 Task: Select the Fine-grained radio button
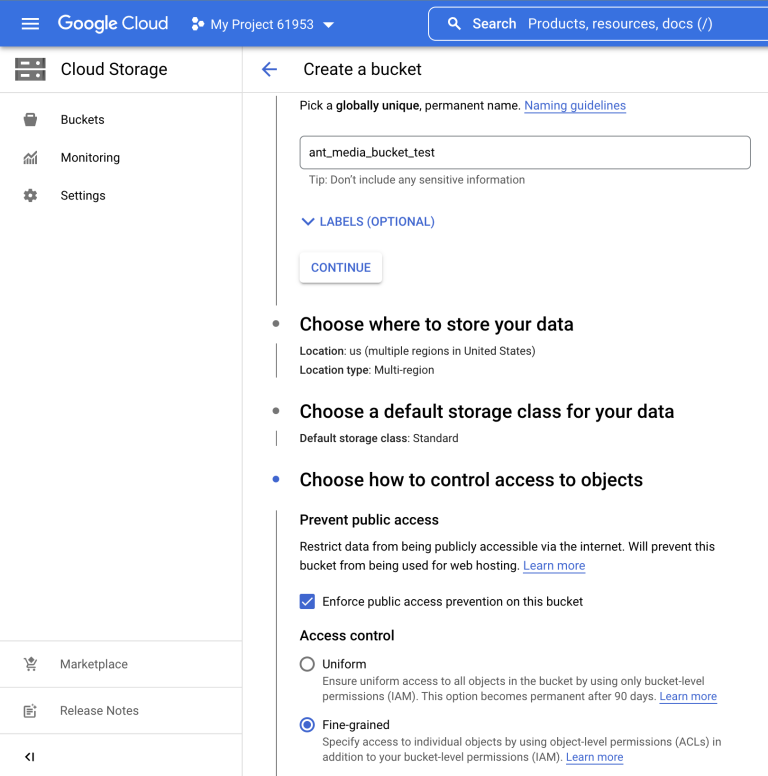click(307, 725)
